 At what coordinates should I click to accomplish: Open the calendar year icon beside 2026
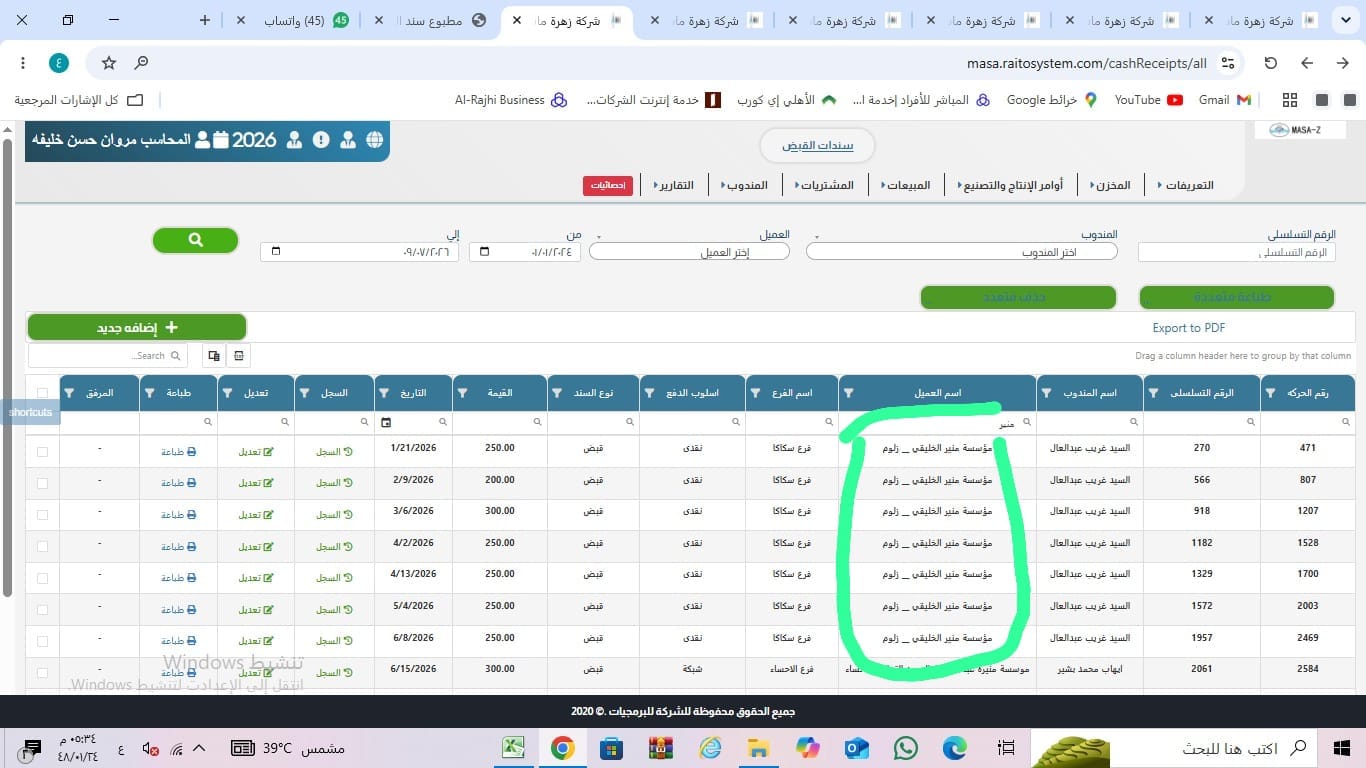click(x=221, y=140)
